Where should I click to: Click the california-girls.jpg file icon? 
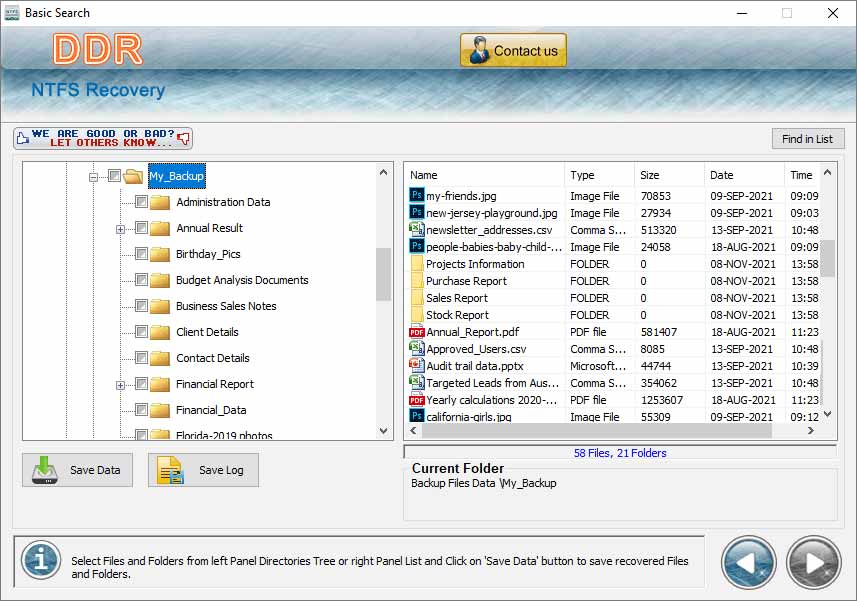416,415
